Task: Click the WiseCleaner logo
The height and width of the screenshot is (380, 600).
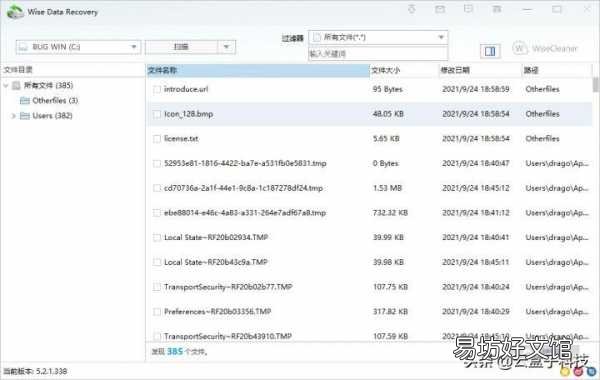Action: tap(520, 49)
